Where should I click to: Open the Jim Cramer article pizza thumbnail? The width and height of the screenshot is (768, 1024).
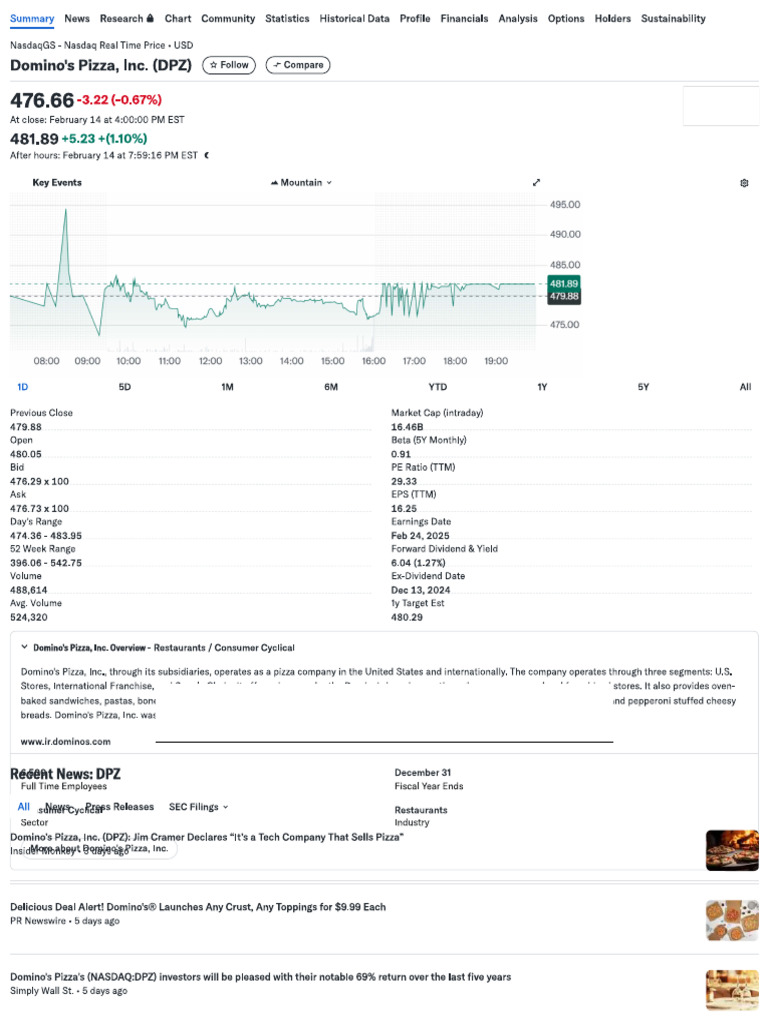point(731,850)
